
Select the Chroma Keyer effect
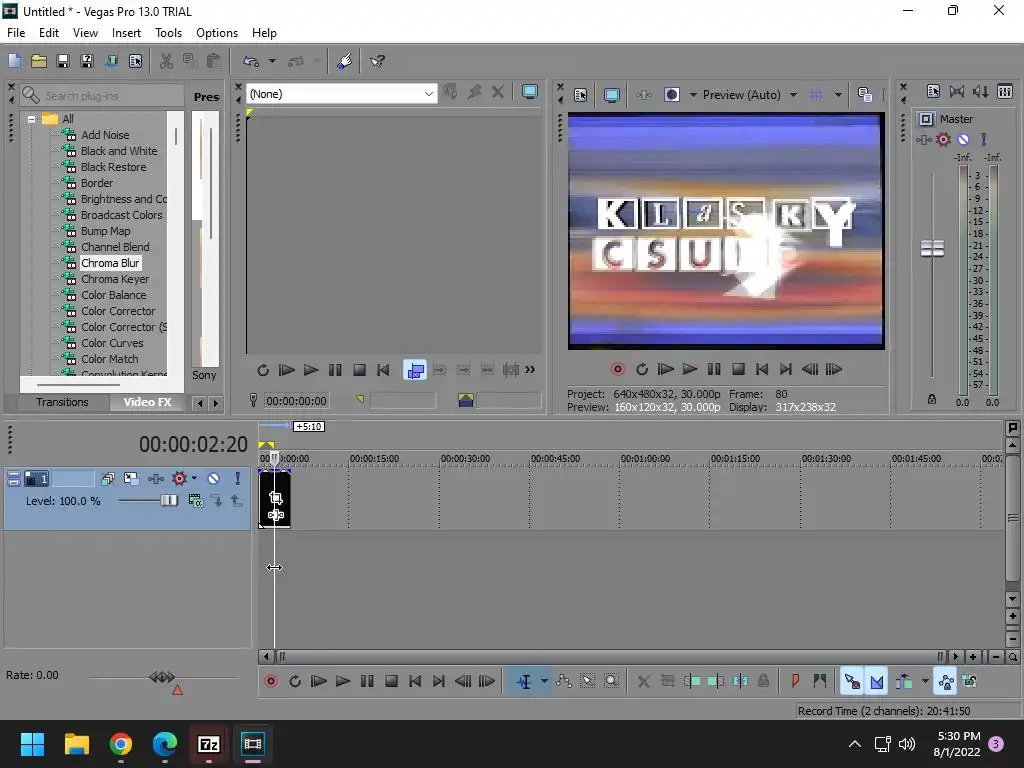click(x=115, y=279)
